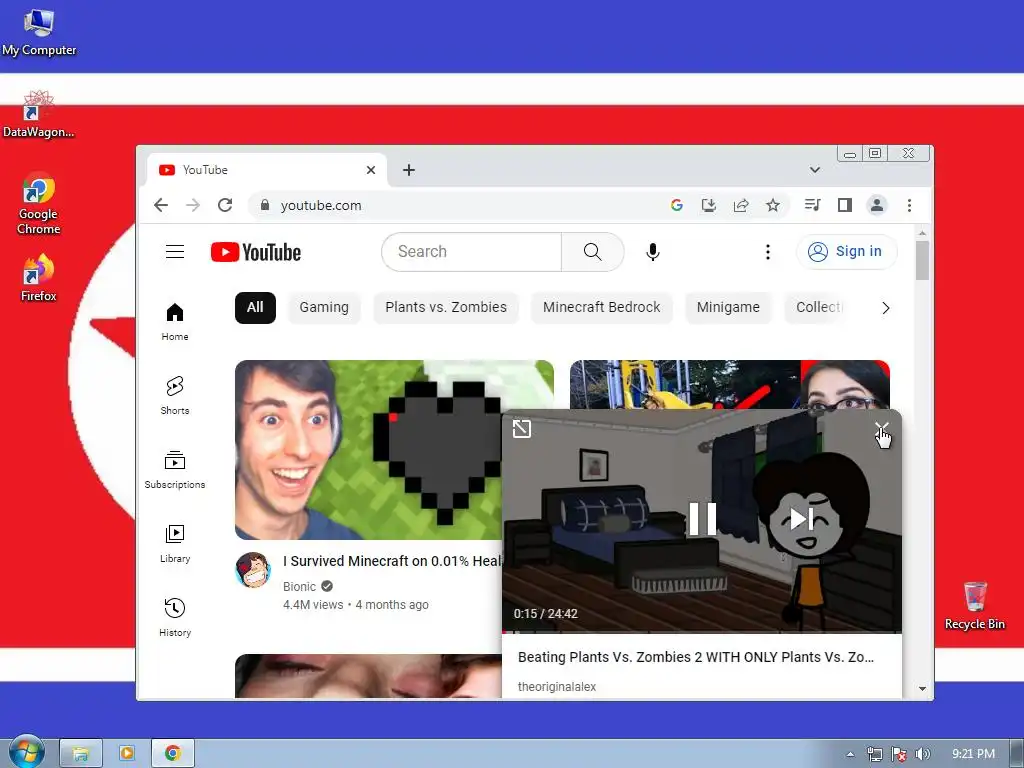Open Library in the sidebar

pyautogui.click(x=175, y=544)
